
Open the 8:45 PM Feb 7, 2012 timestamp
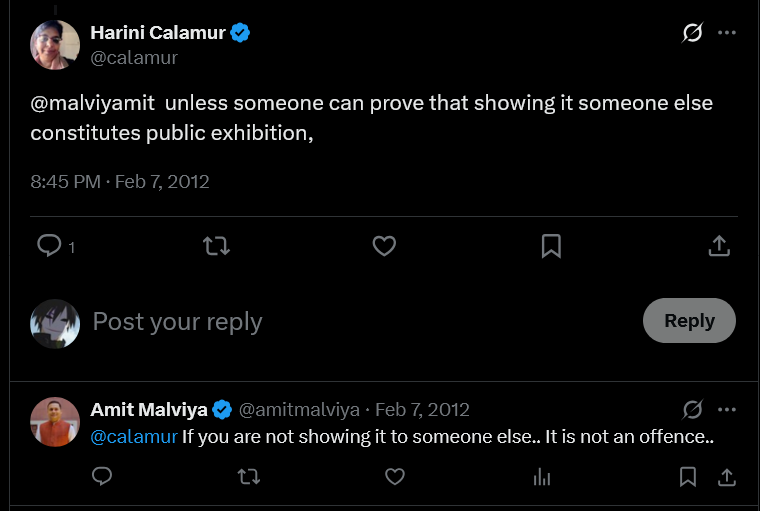pos(120,182)
